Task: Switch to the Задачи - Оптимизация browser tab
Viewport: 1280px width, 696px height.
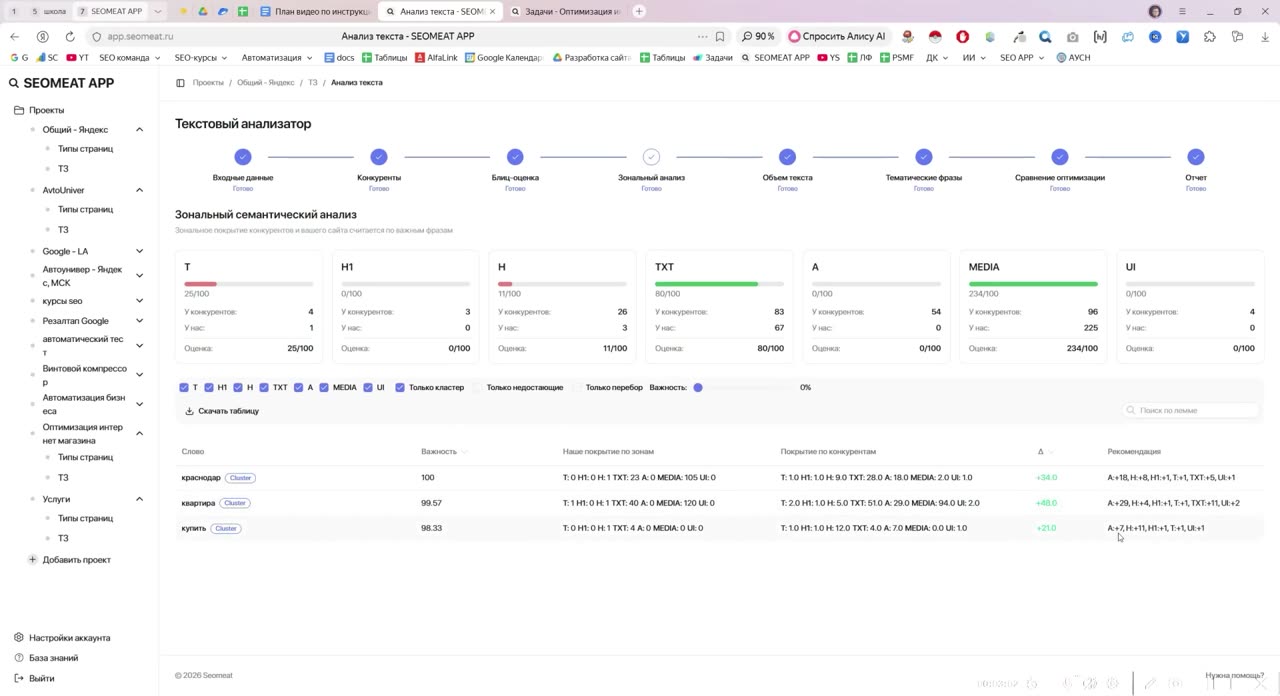Action: coord(565,12)
